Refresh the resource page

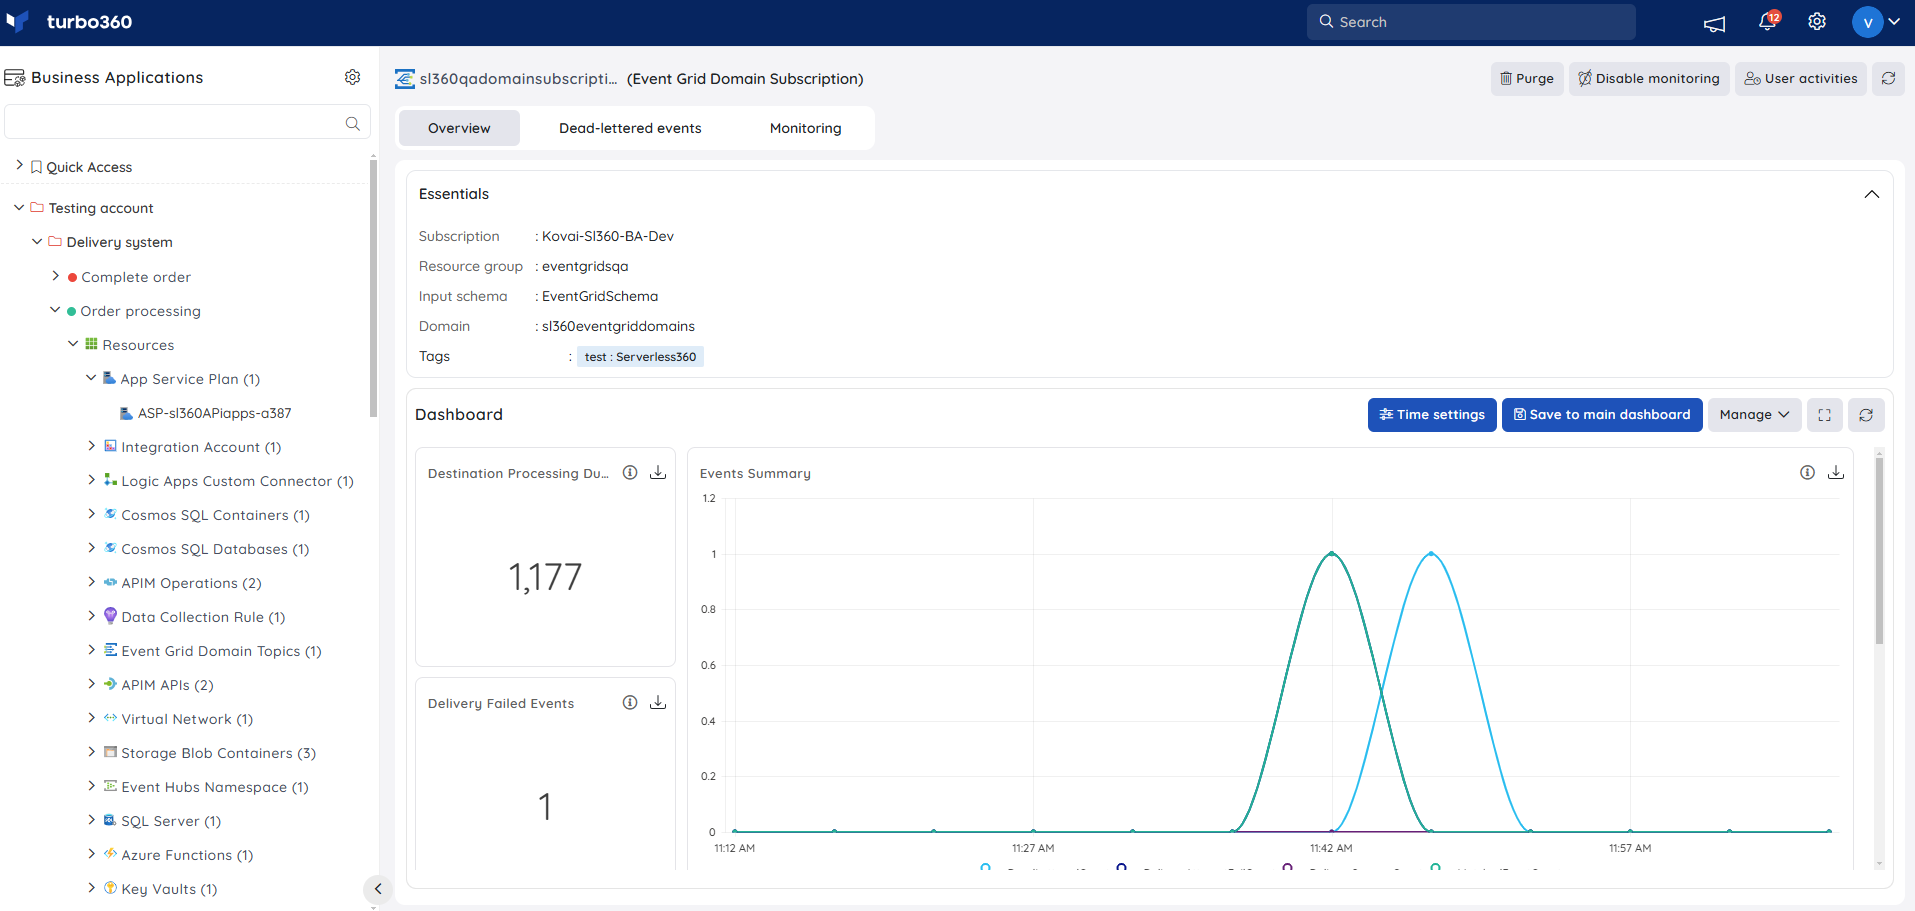coord(1888,78)
